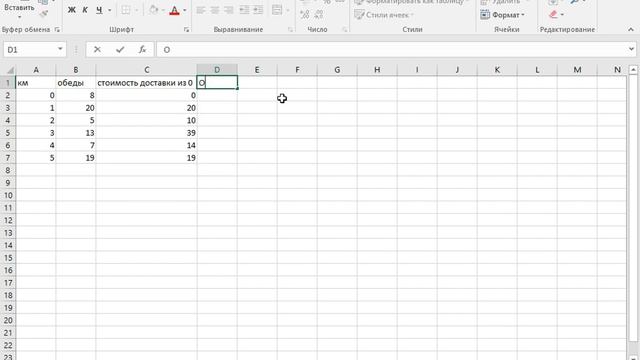Open font color dropdown arrow
Image resolution: width=640 pixels, height=360 pixels.
click(184, 10)
